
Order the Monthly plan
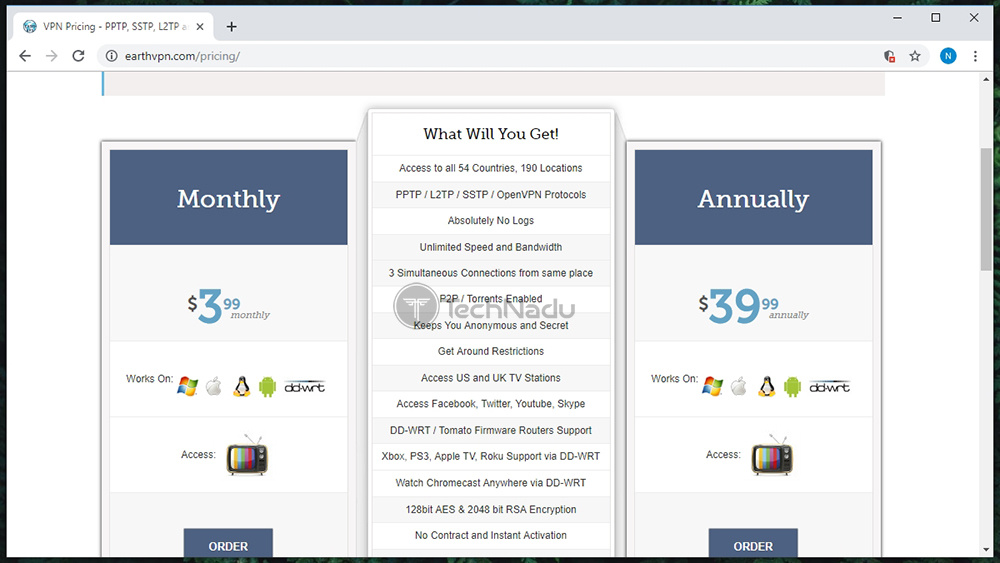pyautogui.click(x=228, y=544)
